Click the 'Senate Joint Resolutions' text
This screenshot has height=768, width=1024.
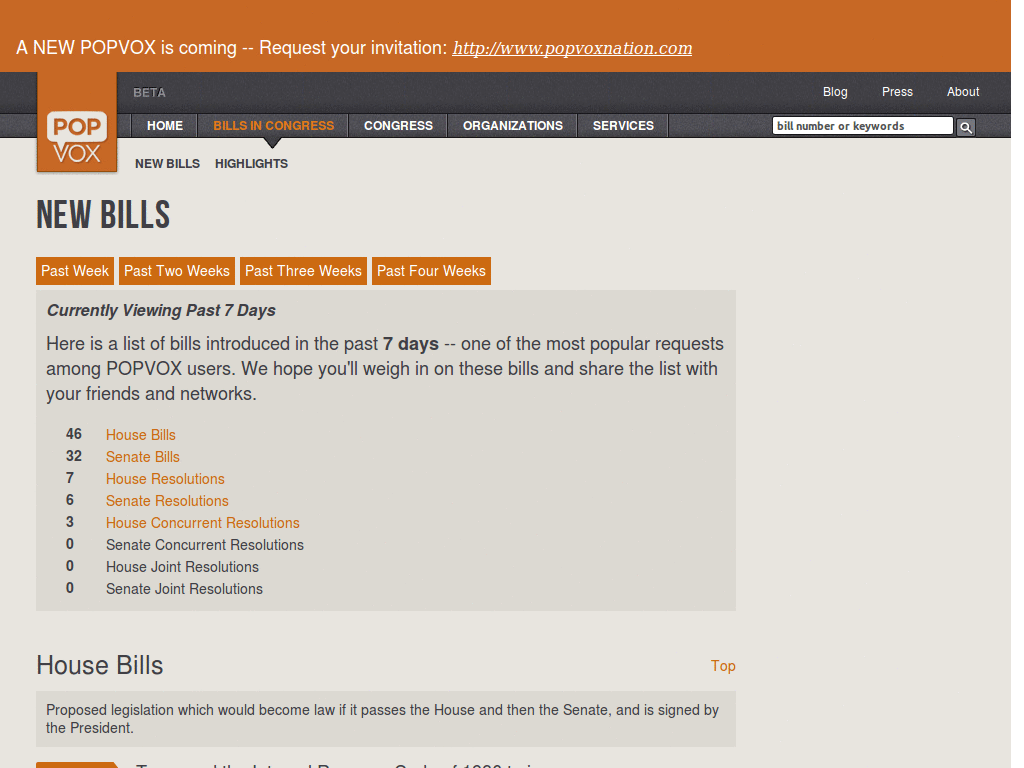pos(184,589)
